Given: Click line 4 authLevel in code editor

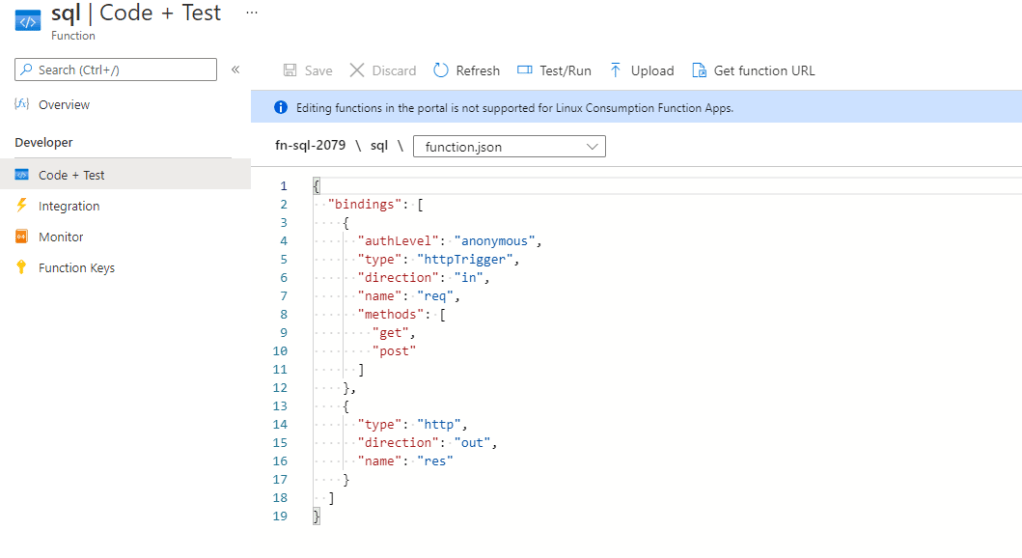Looking at the screenshot, I should click(400, 241).
